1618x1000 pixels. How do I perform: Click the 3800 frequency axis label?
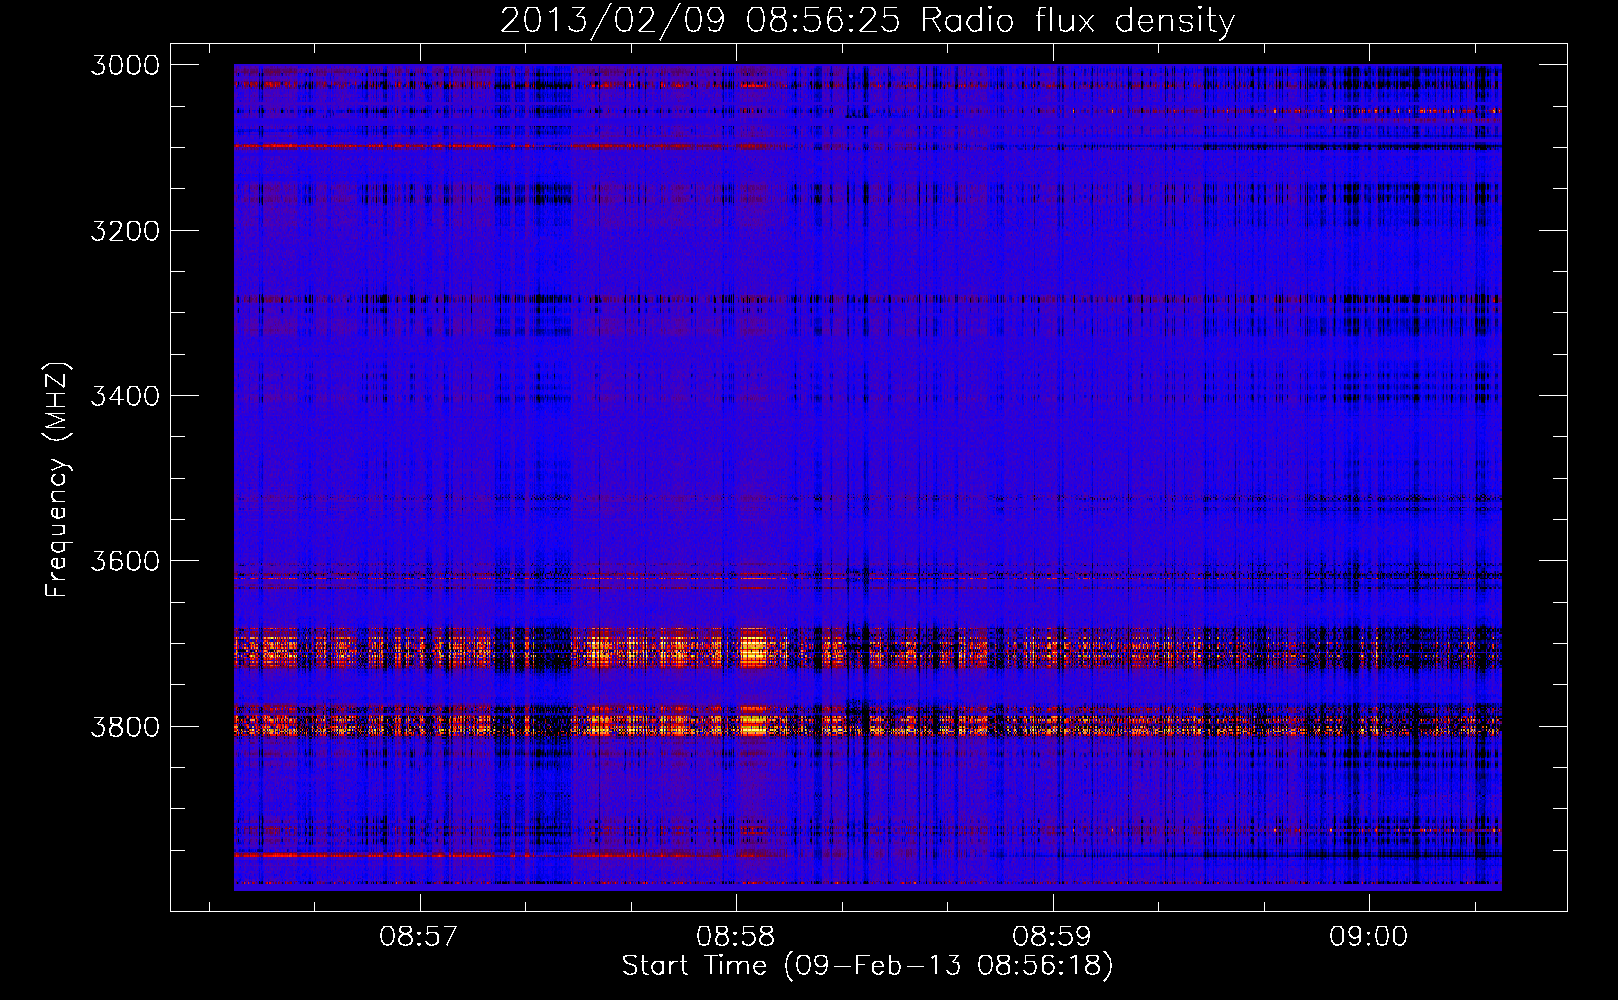[125, 726]
